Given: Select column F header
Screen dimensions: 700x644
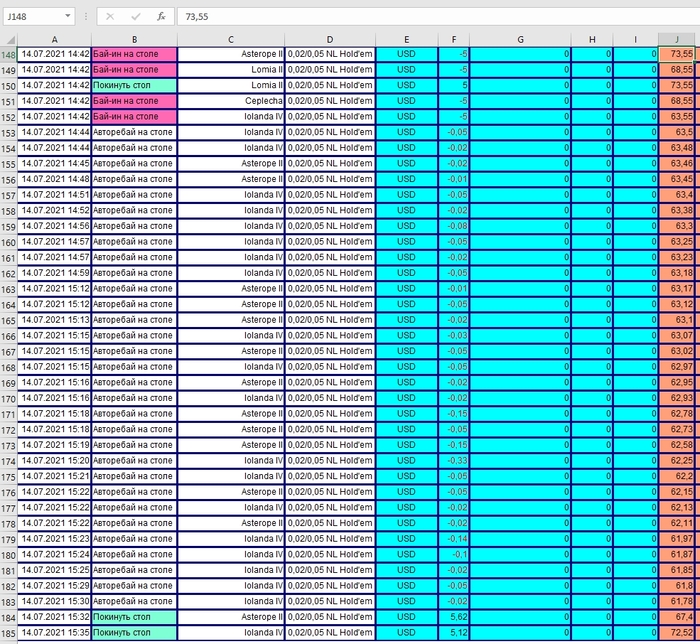Looking at the screenshot, I should click(454, 40).
